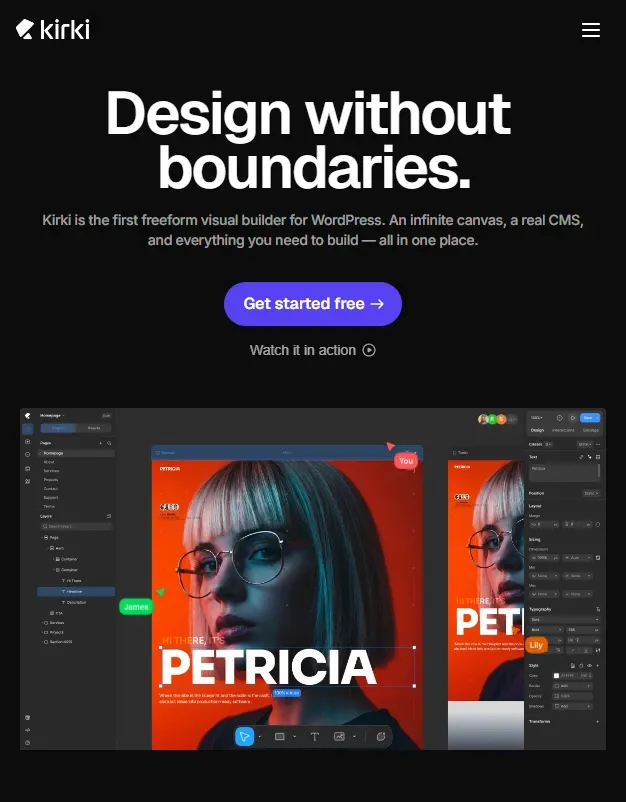Expand the Services layer in the Layers tree
This screenshot has height=802, width=626.
click(42, 623)
